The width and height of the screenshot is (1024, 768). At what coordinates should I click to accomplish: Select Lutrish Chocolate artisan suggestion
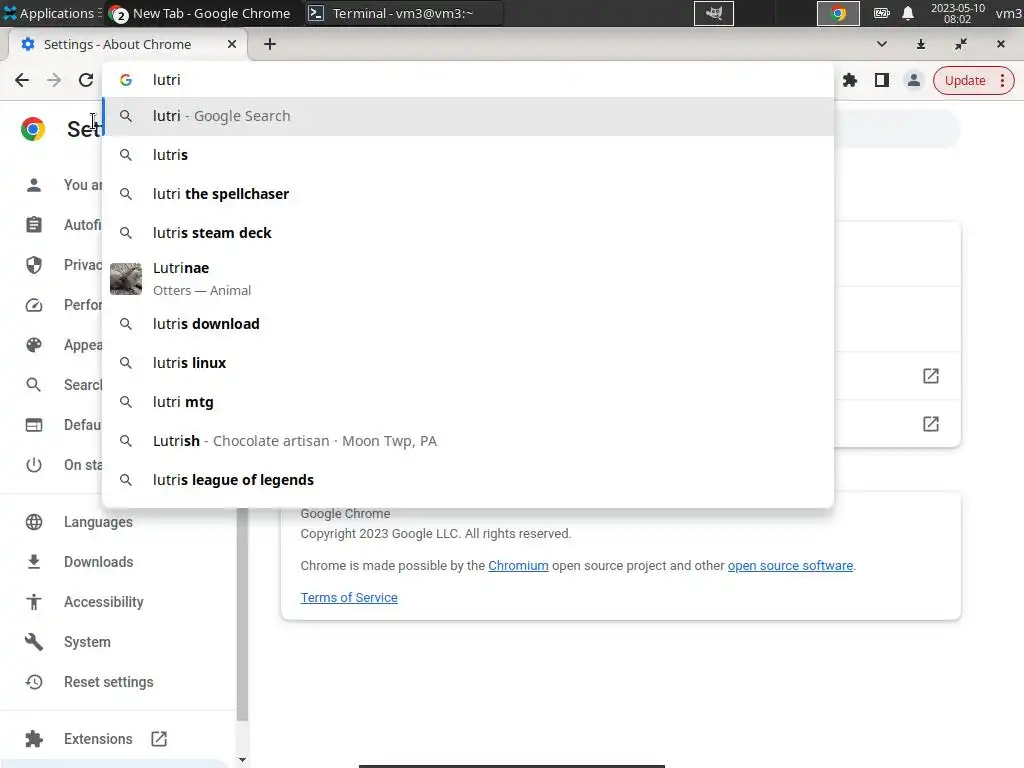point(468,441)
